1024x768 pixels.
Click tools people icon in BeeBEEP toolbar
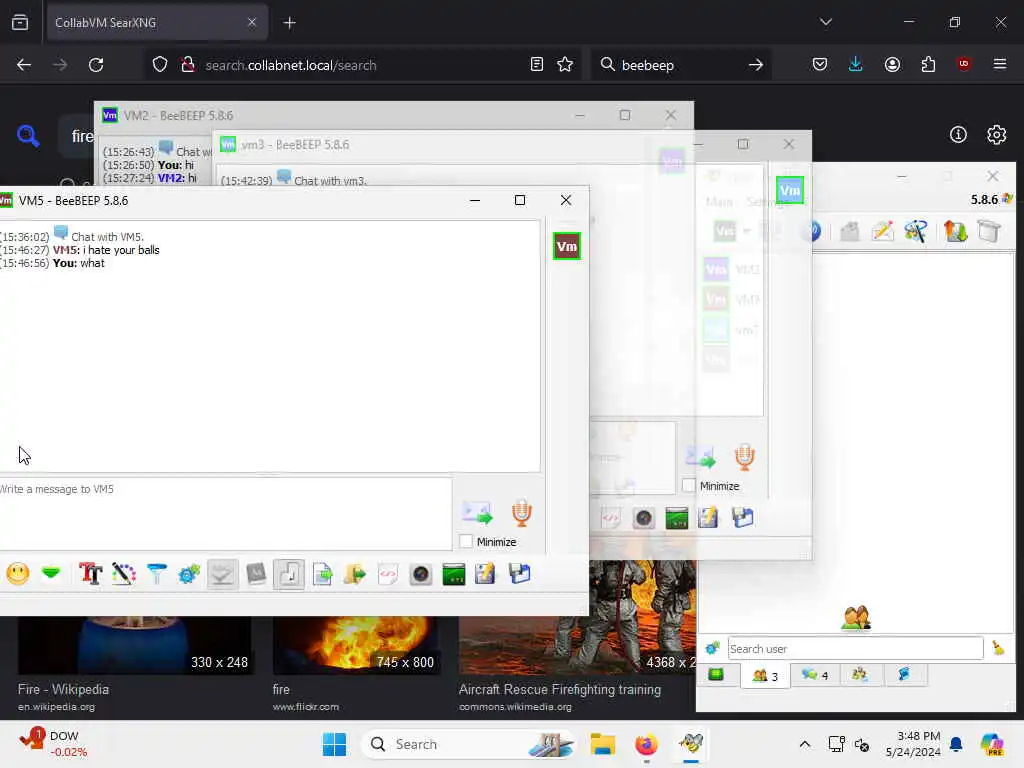tap(916, 231)
